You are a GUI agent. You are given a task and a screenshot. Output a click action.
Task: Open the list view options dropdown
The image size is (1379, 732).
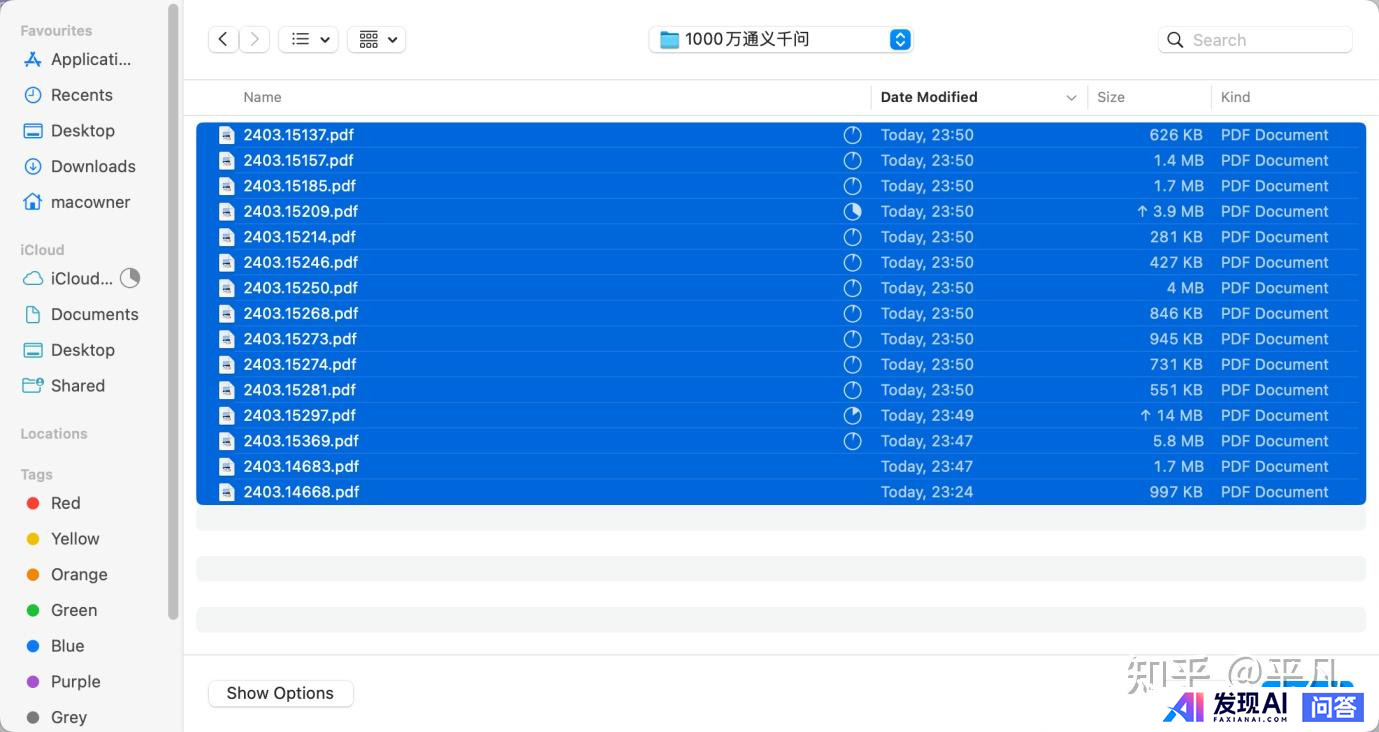pos(308,39)
